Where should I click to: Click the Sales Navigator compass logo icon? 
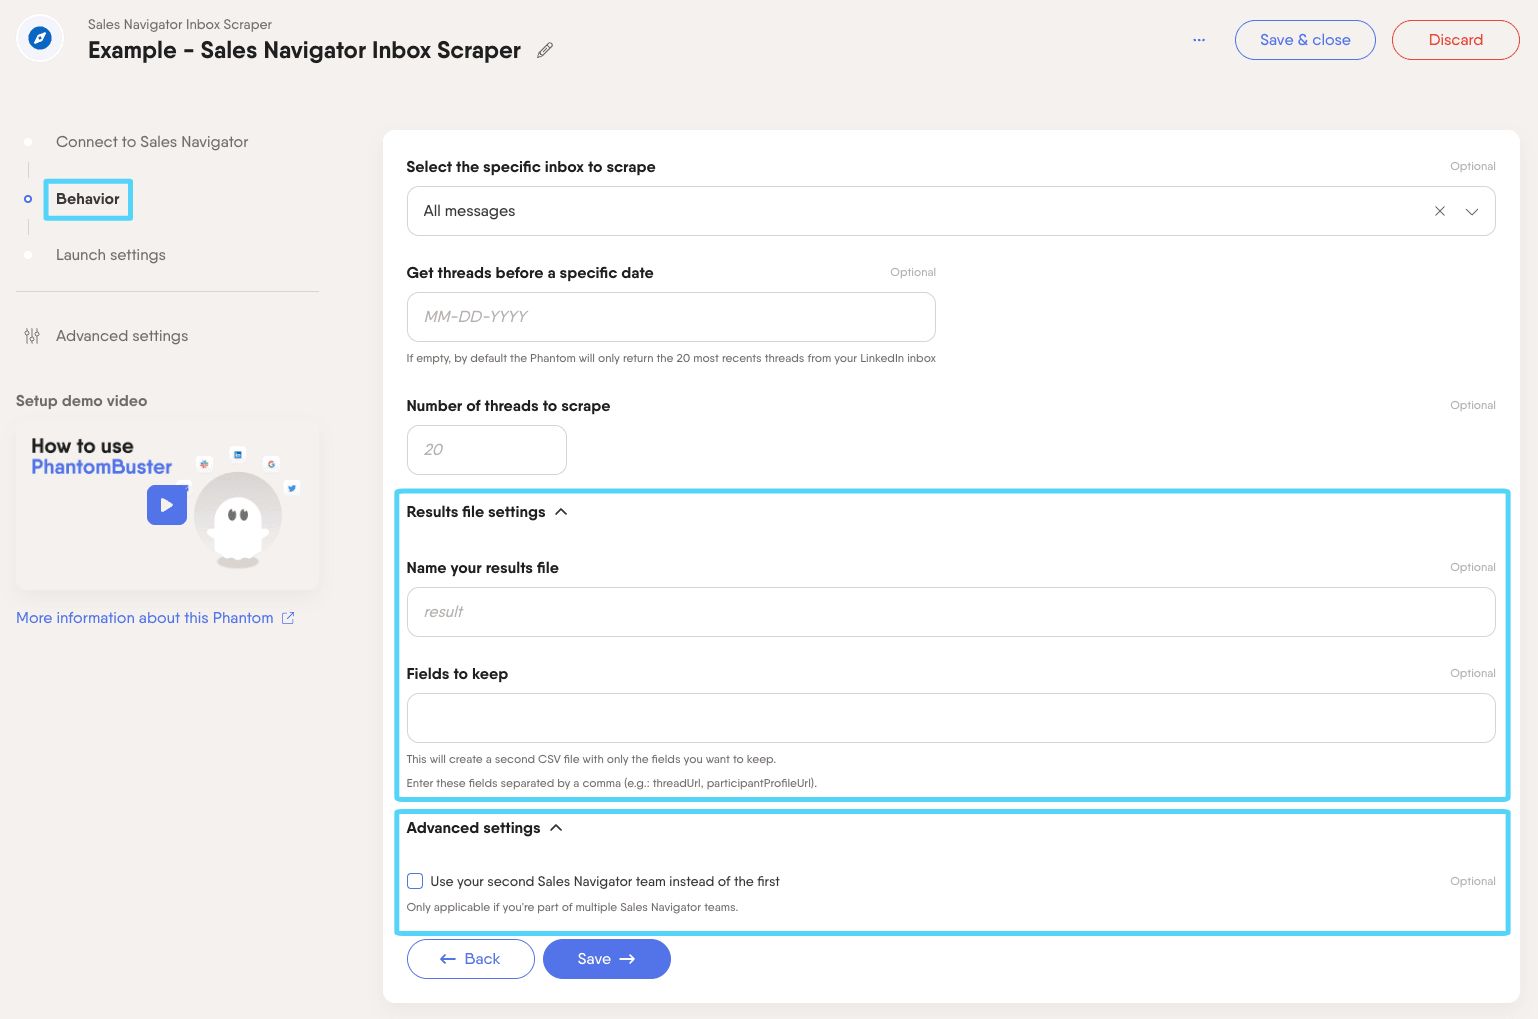tap(40, 39)
